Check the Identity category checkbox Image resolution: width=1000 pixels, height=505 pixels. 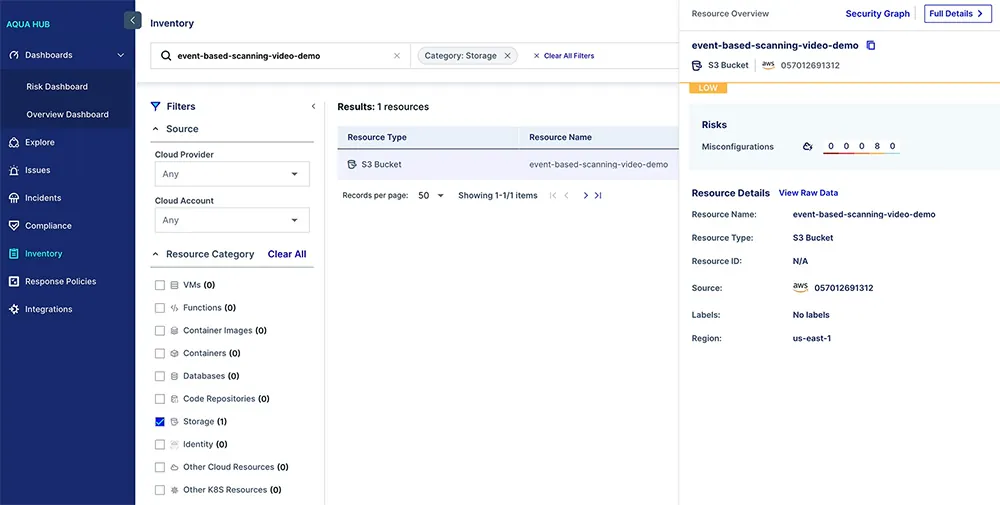(160, 444)
